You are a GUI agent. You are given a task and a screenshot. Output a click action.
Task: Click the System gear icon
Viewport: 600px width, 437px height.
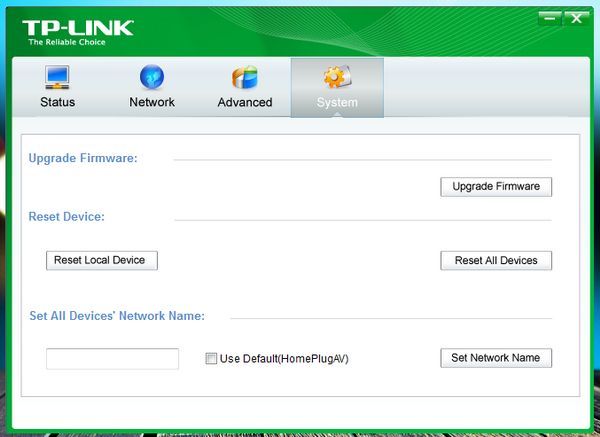click(337, 77)
